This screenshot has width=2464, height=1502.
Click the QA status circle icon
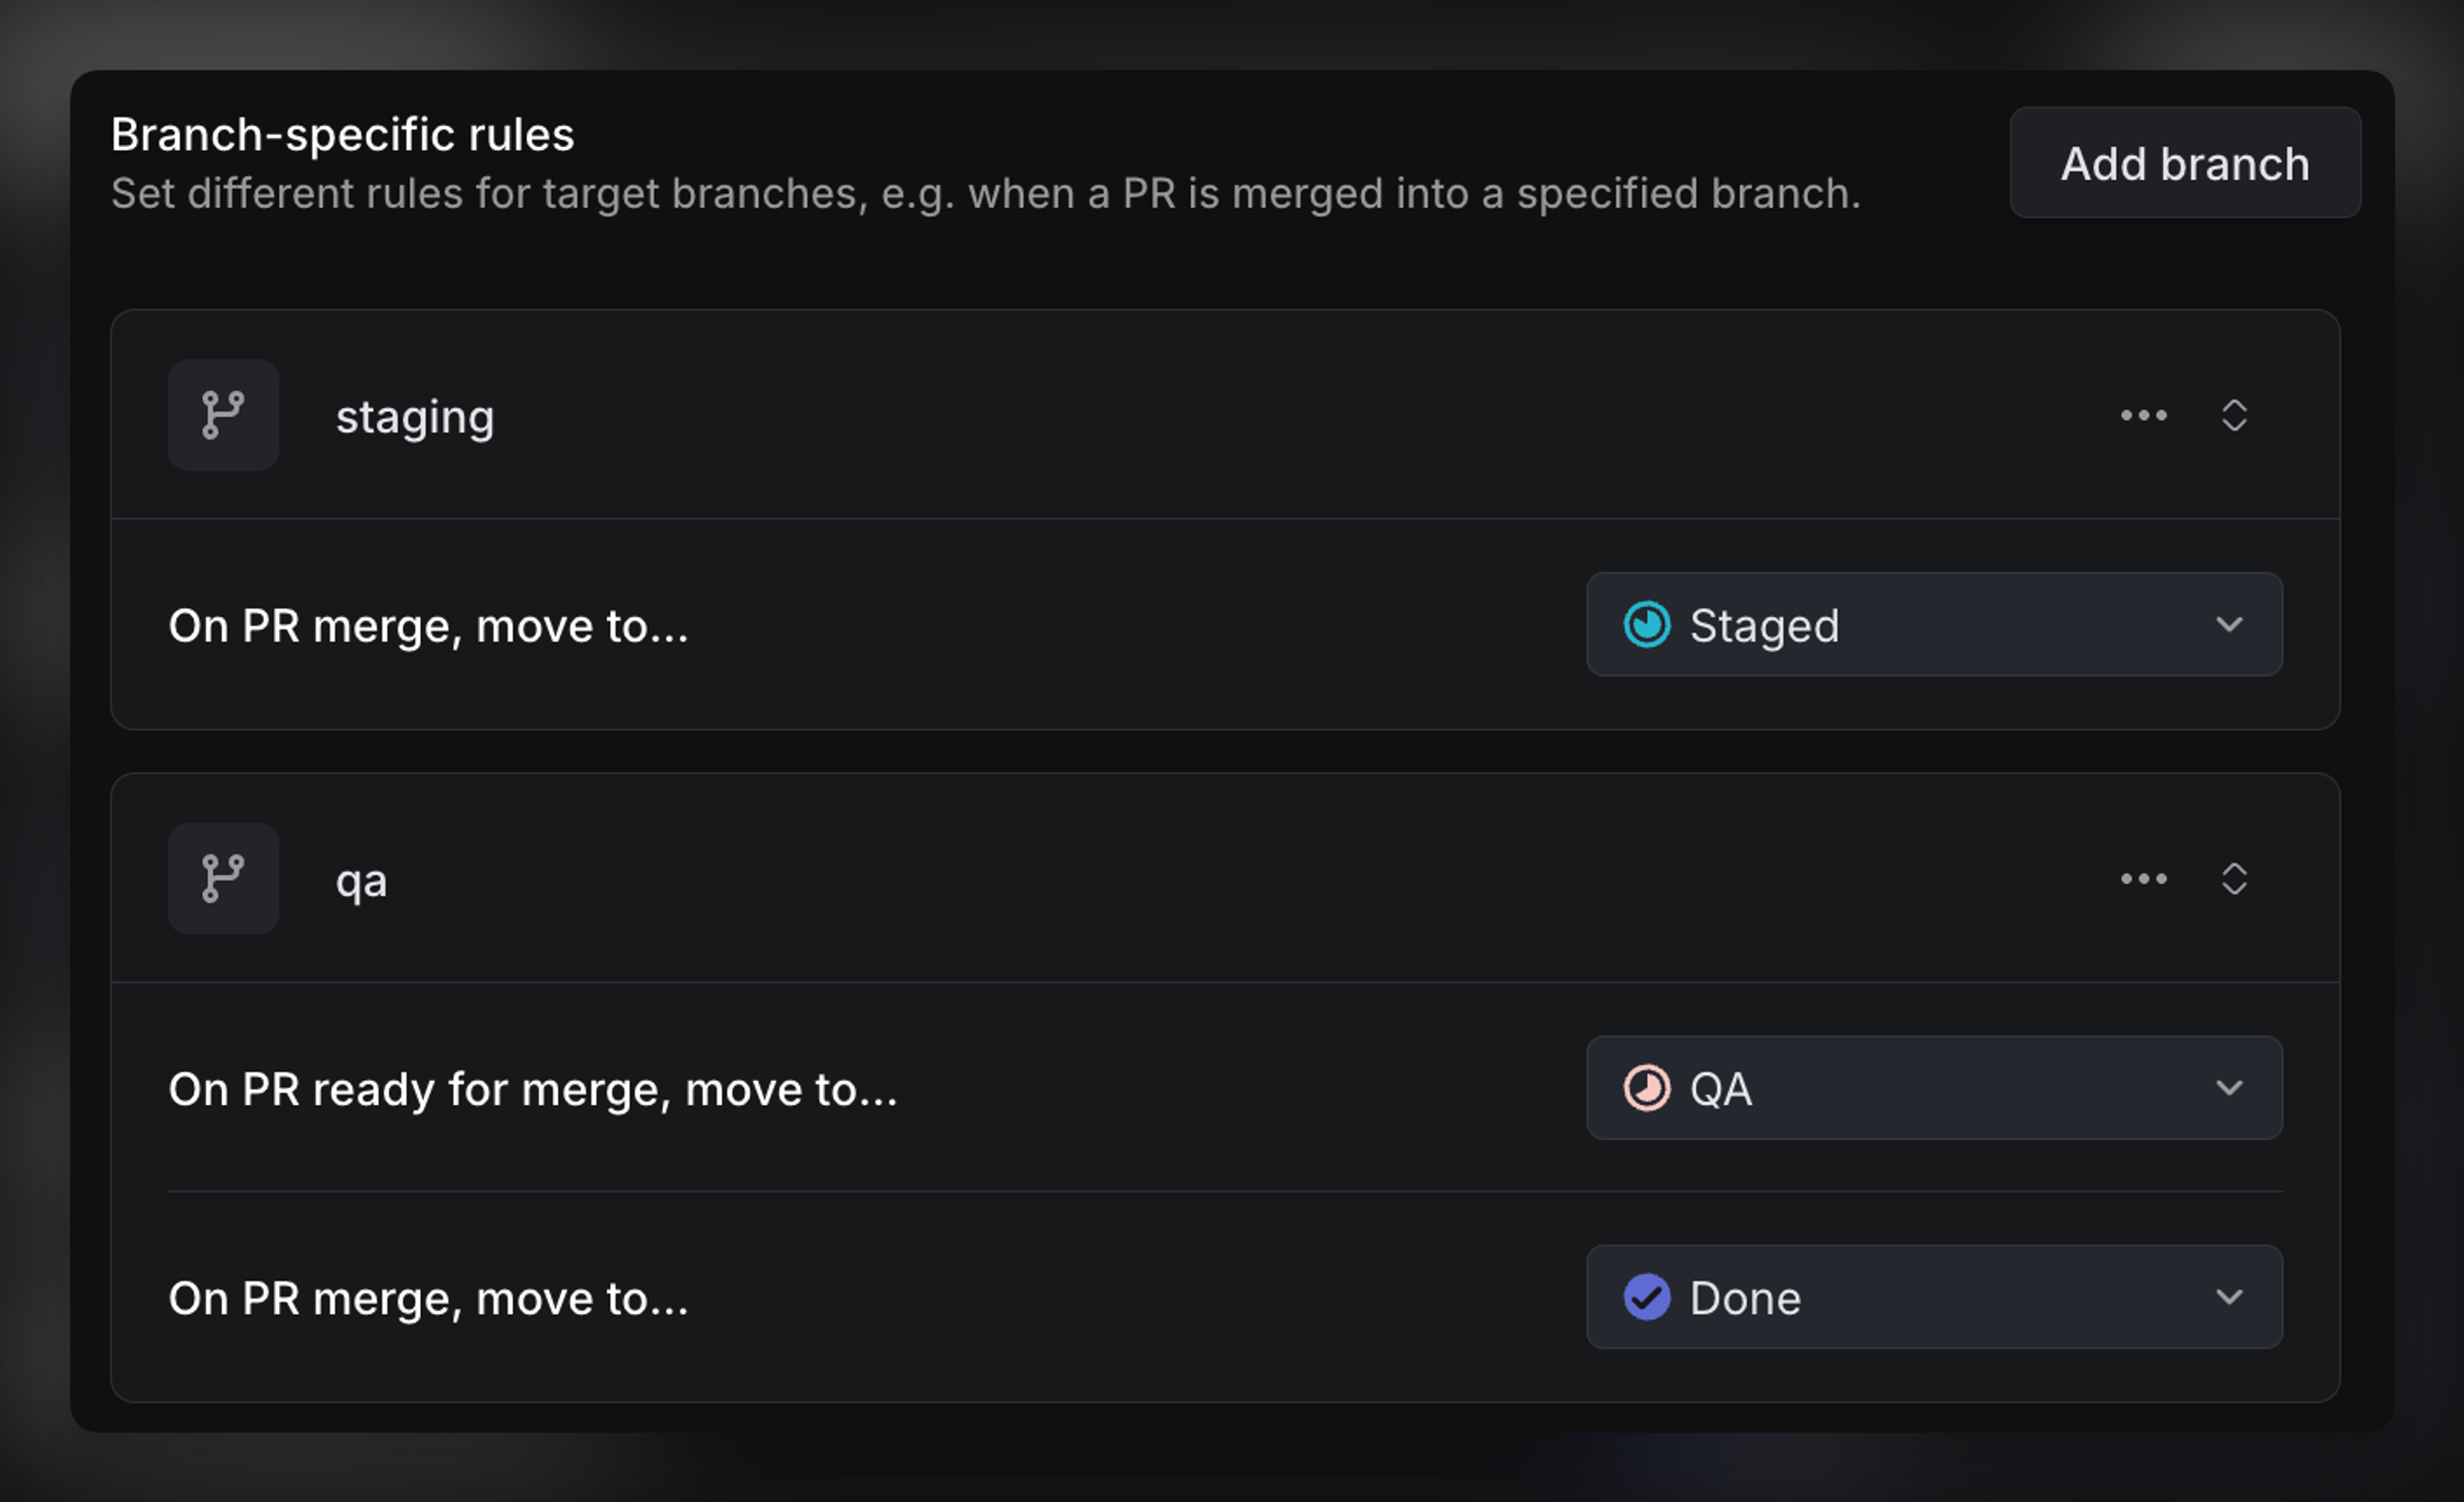click(x=1648, y=1089)
